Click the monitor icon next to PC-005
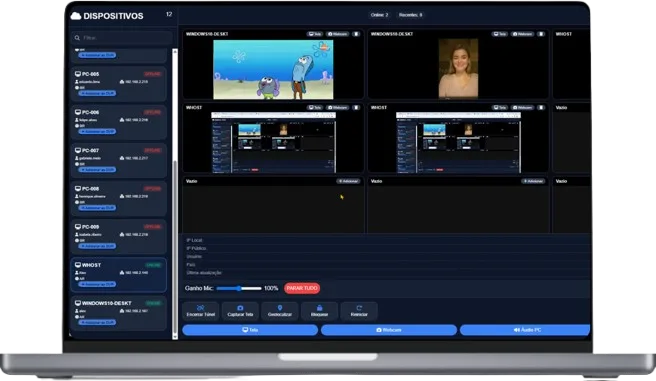Image resolution: width=656 pixels, height=381 pixels. (x=78, y=74)
